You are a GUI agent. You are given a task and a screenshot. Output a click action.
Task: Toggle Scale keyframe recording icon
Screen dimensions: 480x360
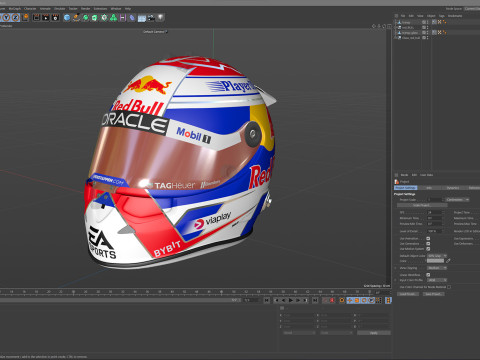357,300
